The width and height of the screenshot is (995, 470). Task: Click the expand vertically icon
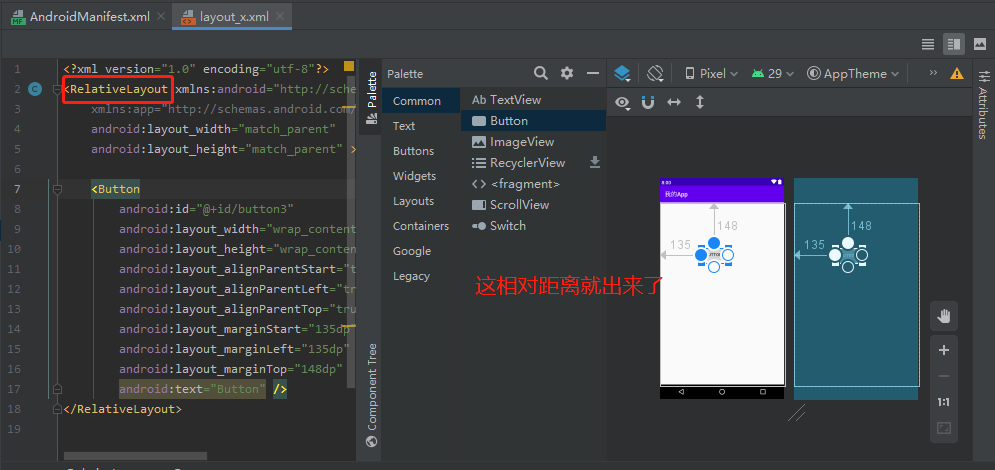tap(700, 102)
